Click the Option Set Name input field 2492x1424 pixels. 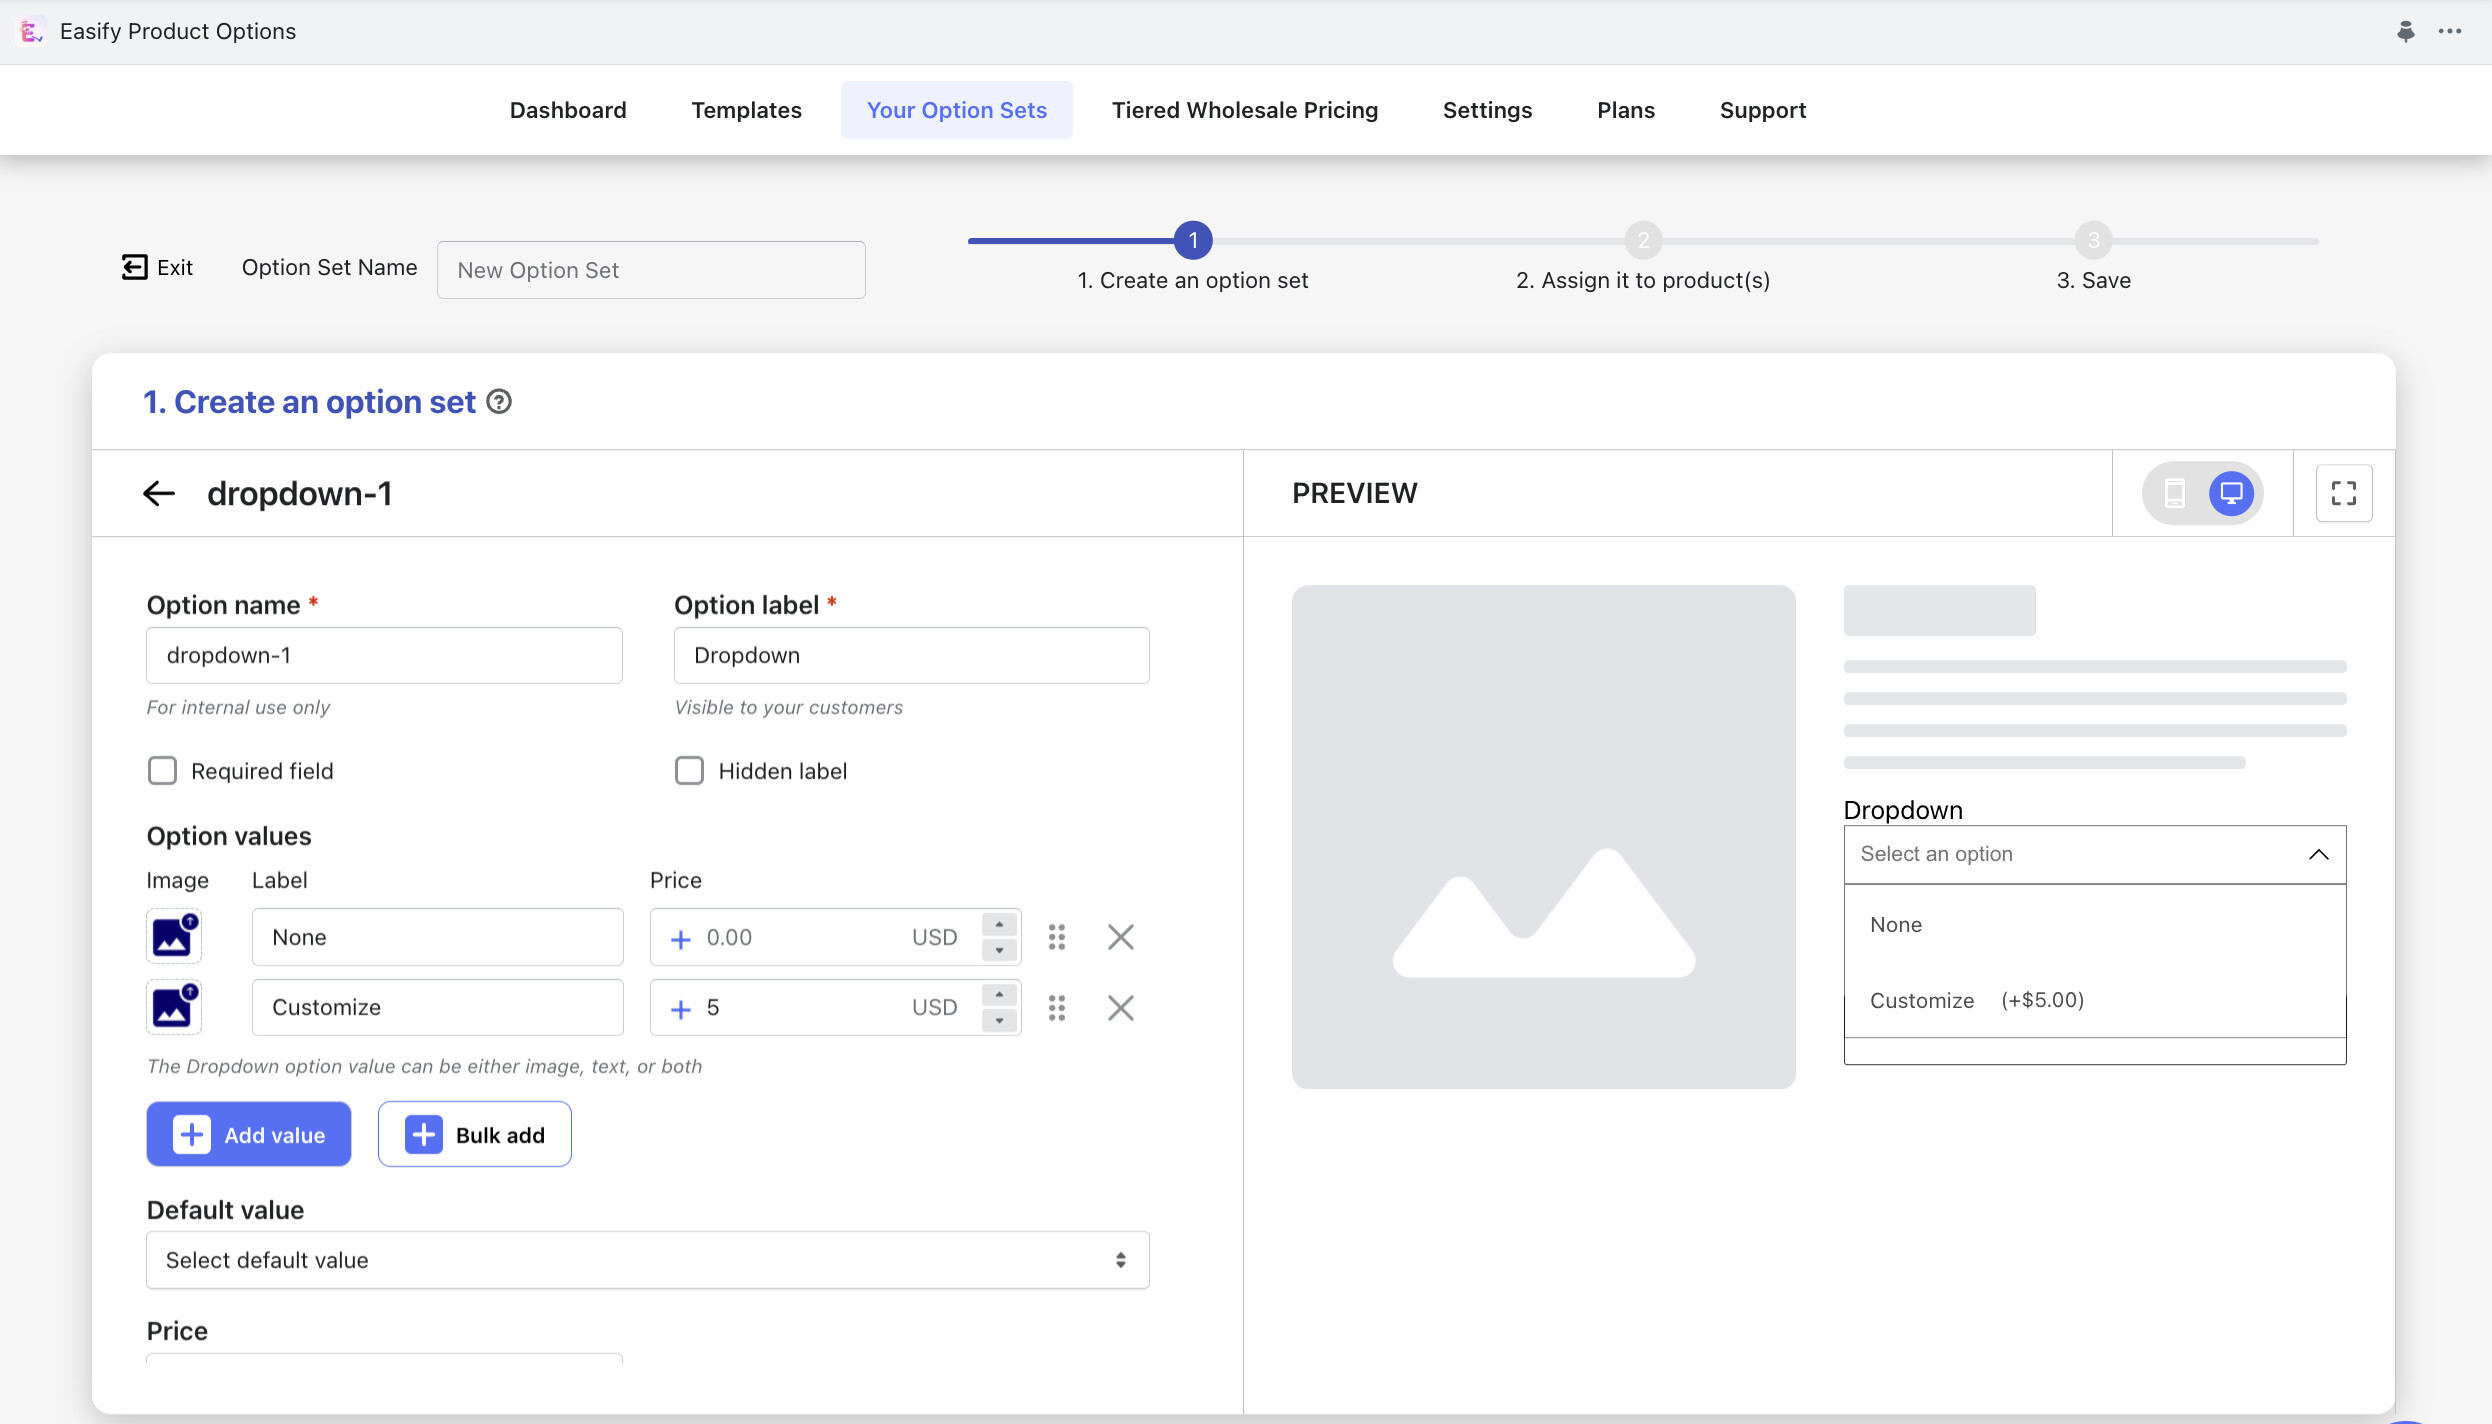(x=651, y=270)
